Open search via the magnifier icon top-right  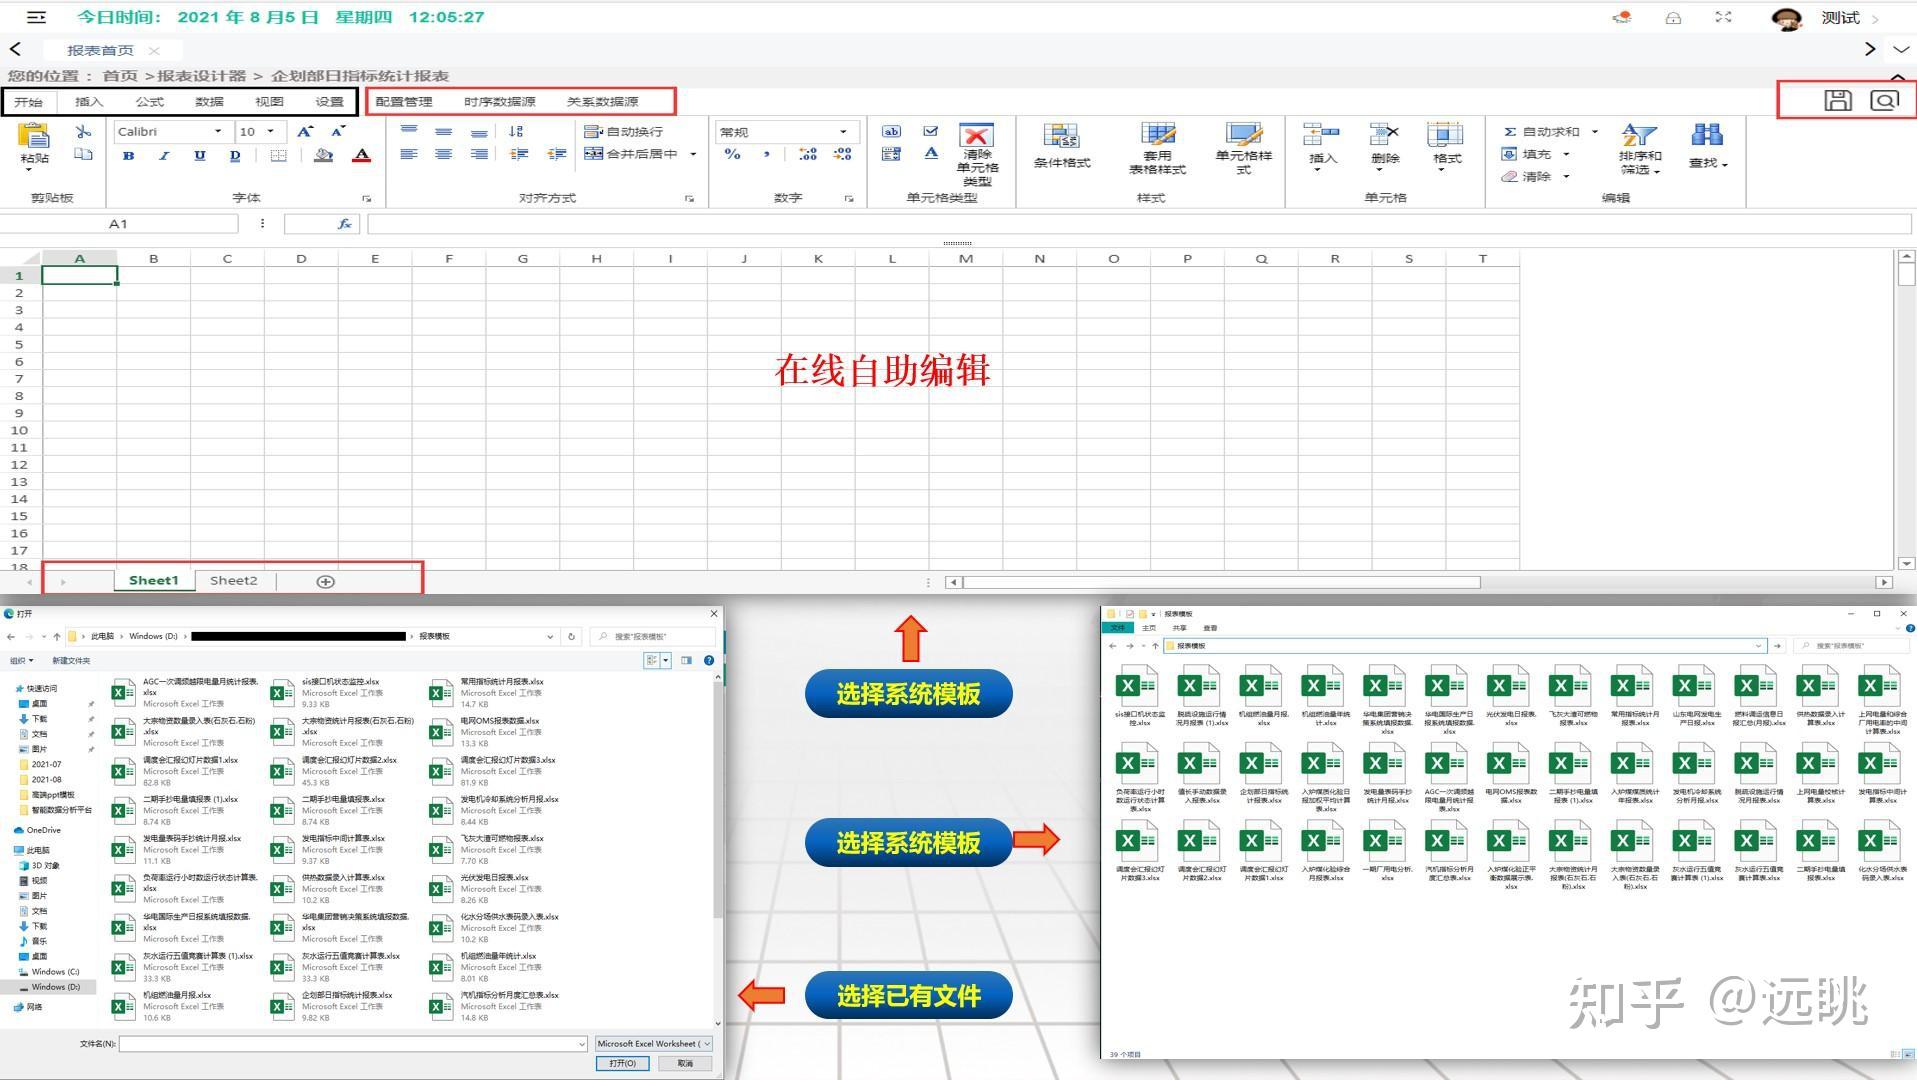(x=1884, y=99)
